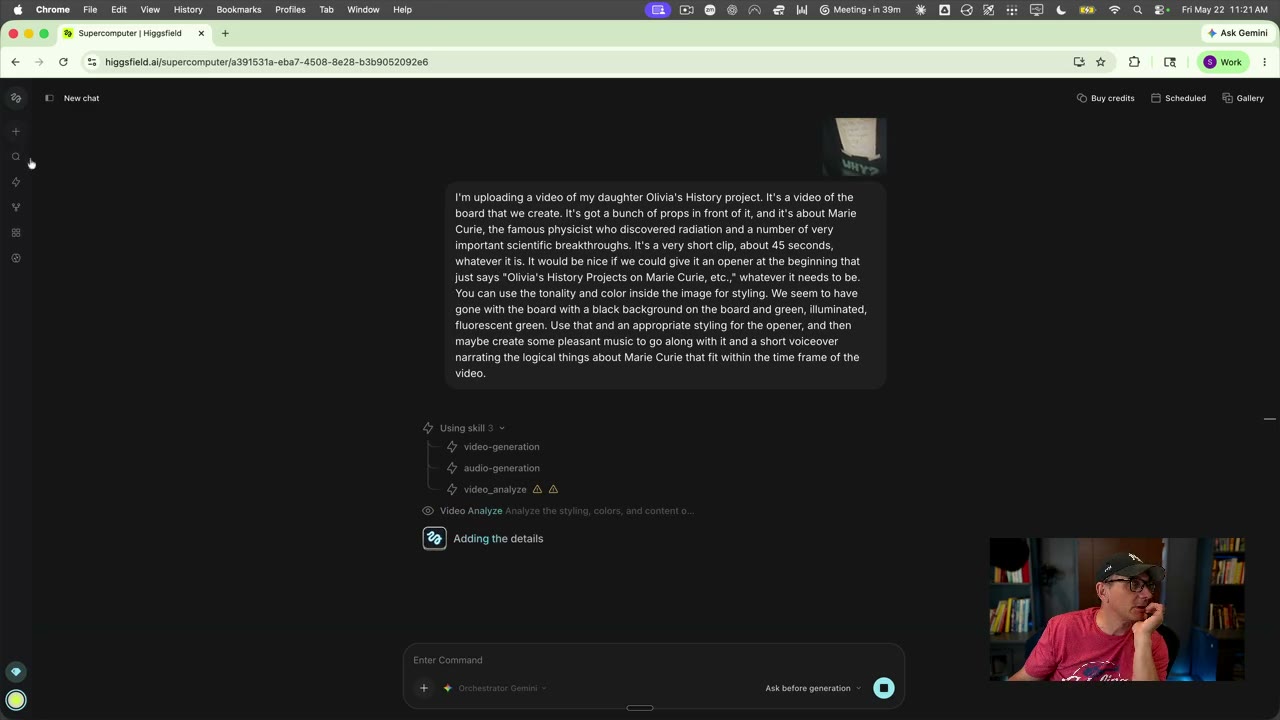Reload the Higgsfield page

[x=63, y=62]
